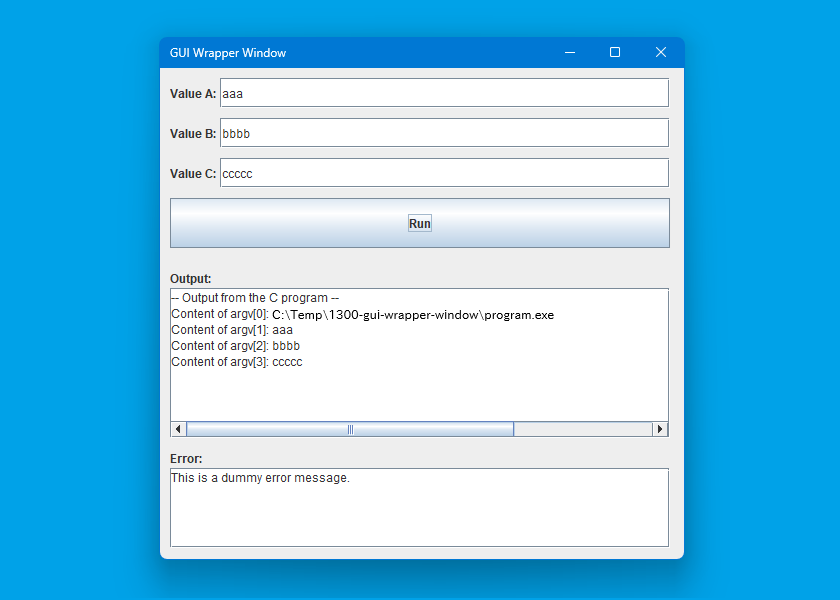
Task: Click the Run button
Action: (419, 223)
